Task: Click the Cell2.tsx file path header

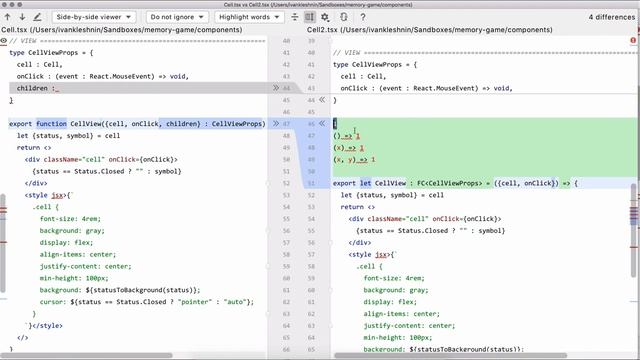Action: point(429,30)
